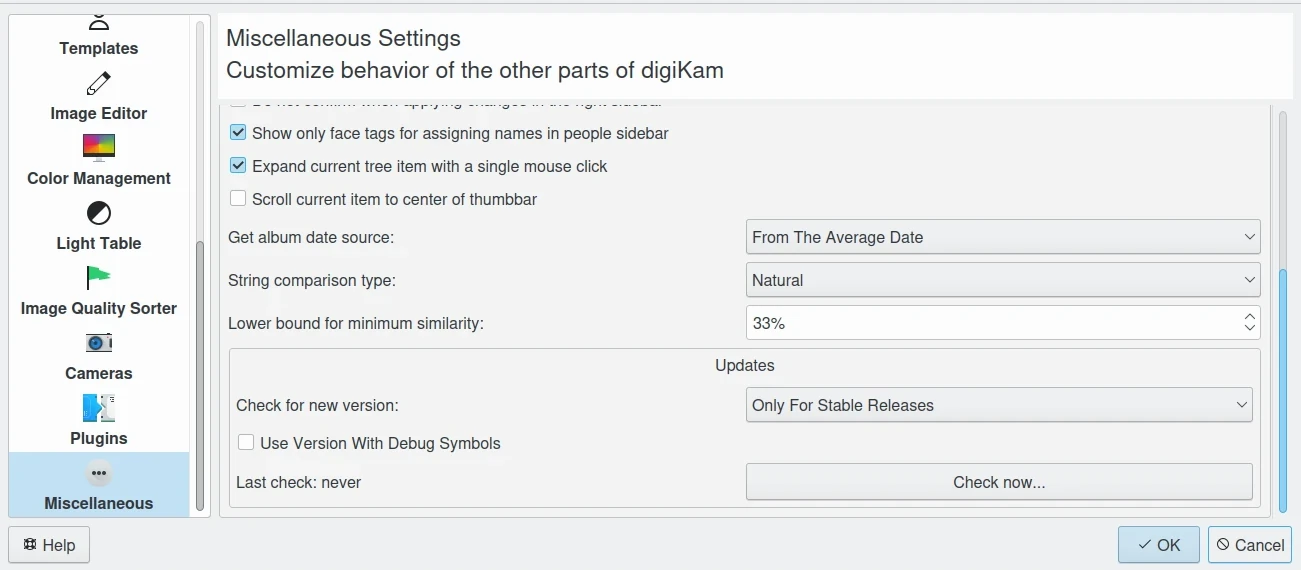Select the Image Editor pencil icon
This screenshot has width=1301, height=570.
coord(99,83)
